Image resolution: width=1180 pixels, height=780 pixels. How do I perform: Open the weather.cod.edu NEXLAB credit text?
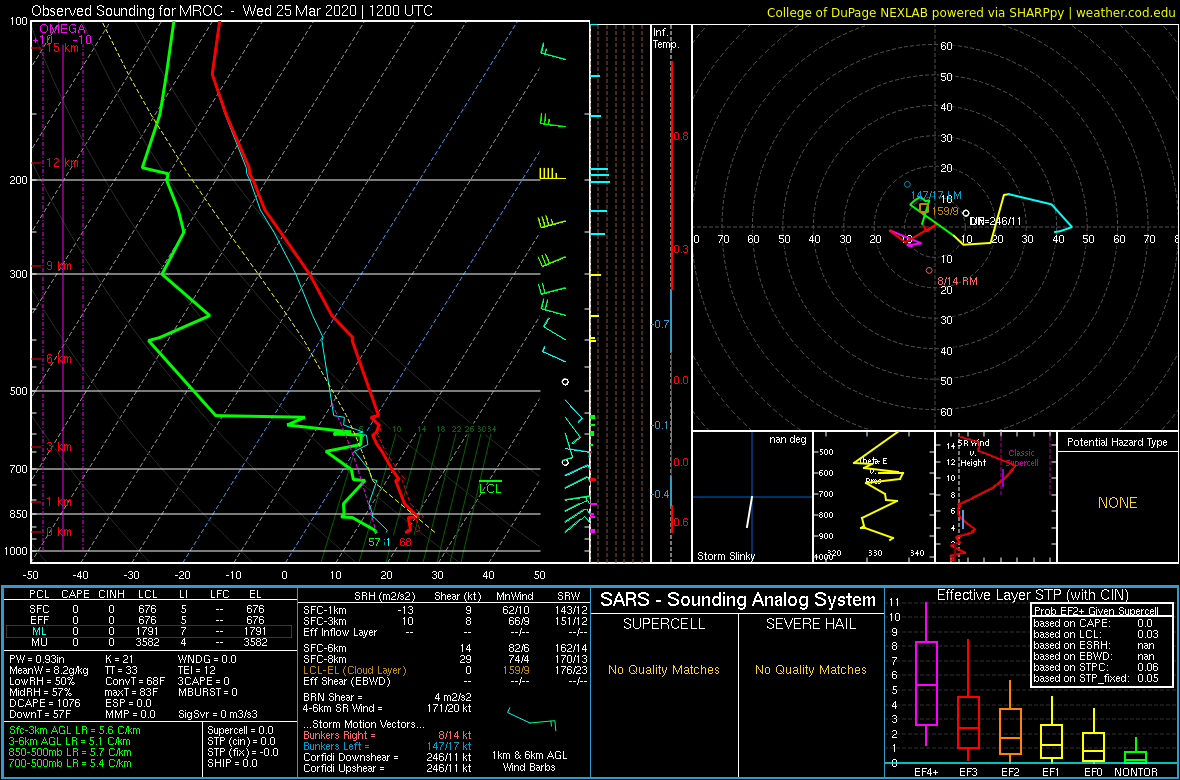(x=971, y=11)
